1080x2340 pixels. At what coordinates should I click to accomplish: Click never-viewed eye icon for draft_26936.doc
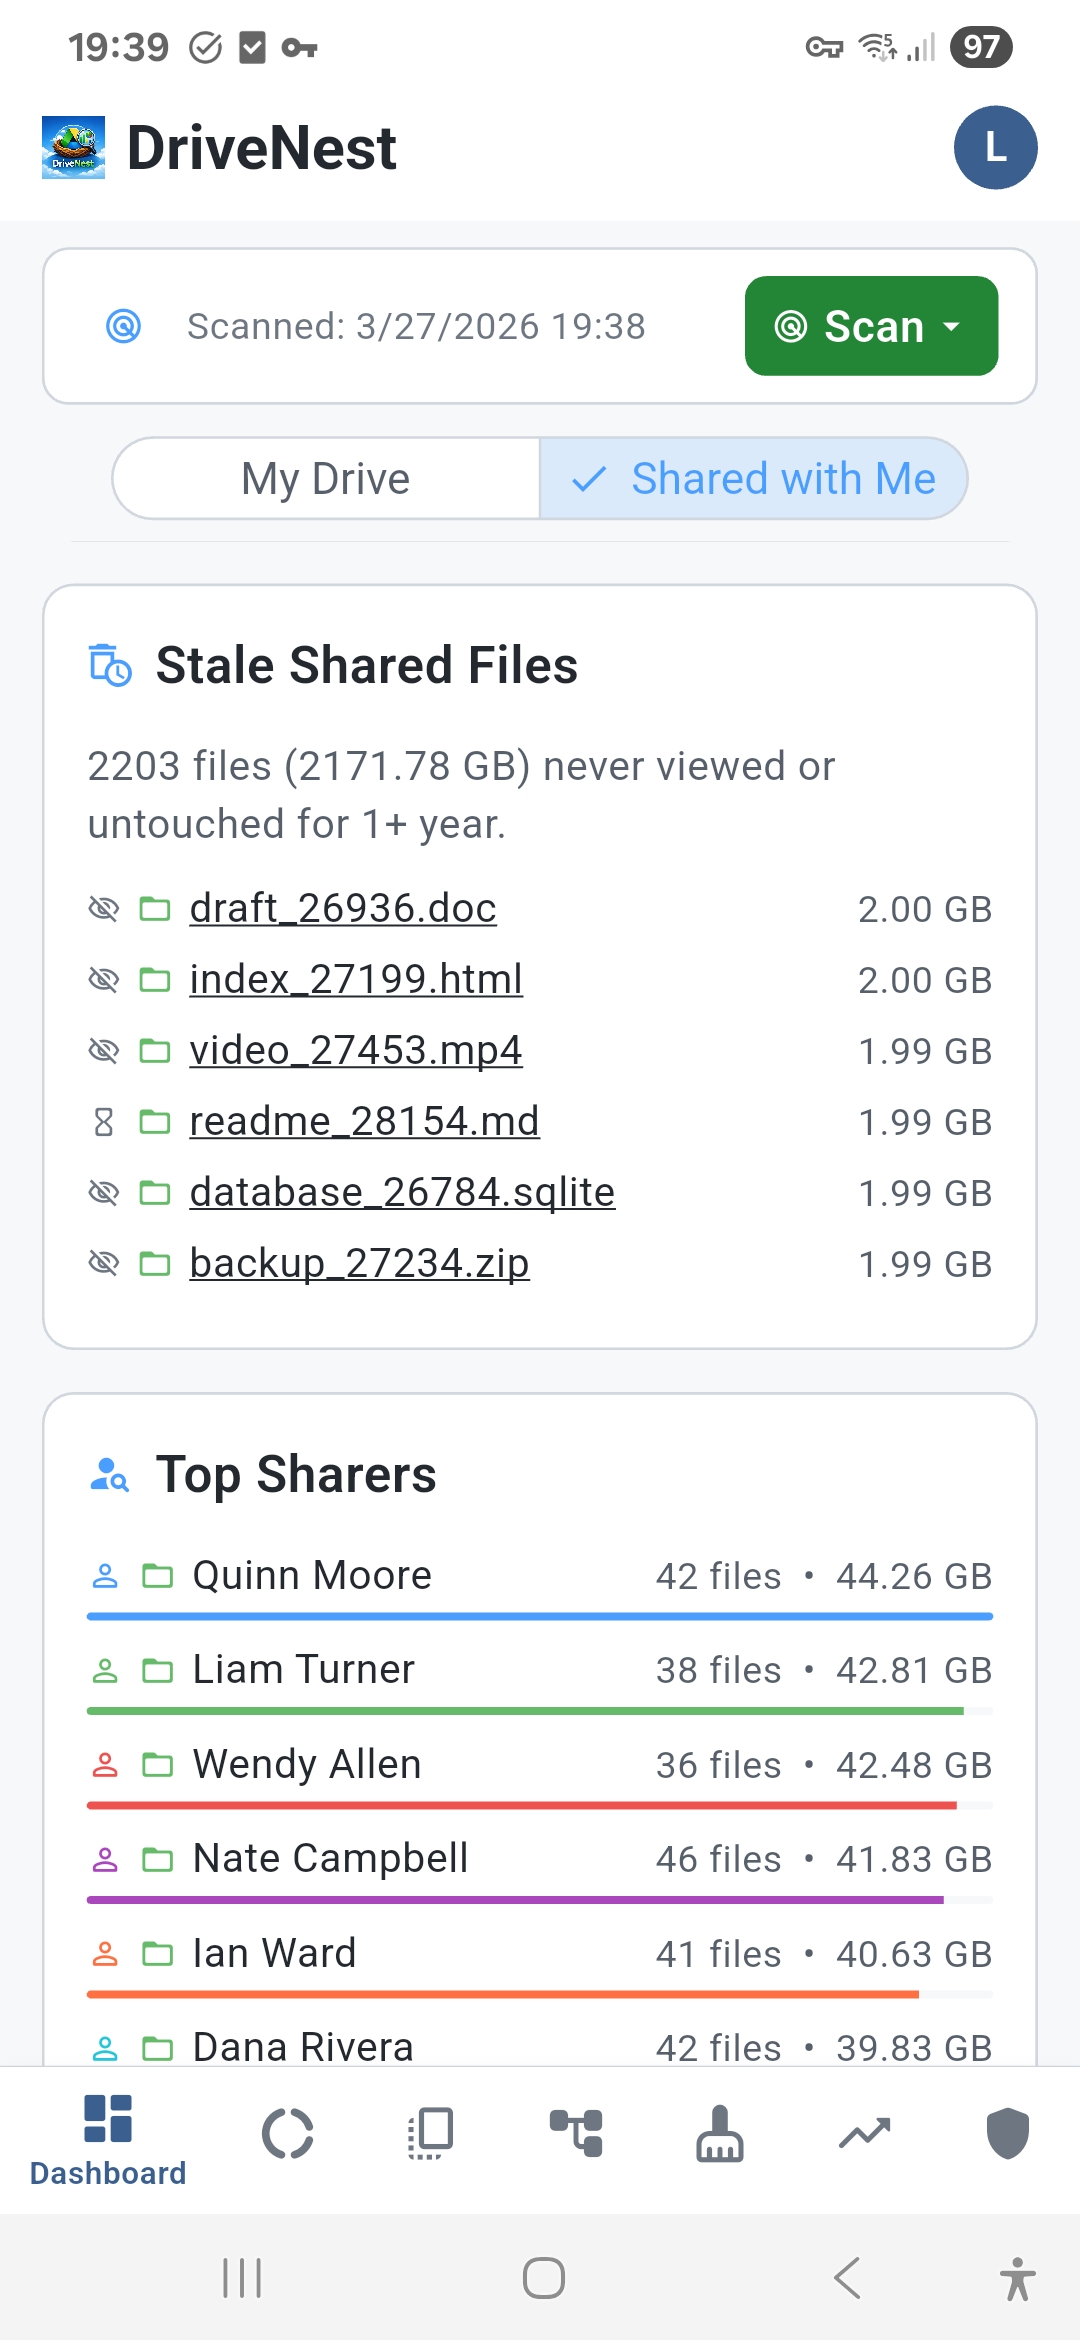pyautogui.click(x=104, y=909)
